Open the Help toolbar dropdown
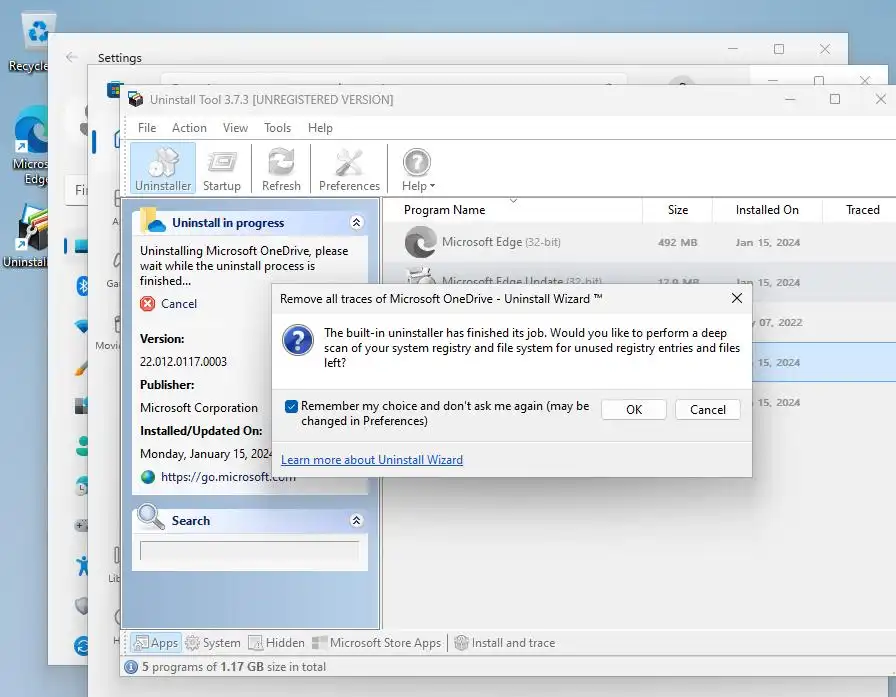 [x=418, y=168]
